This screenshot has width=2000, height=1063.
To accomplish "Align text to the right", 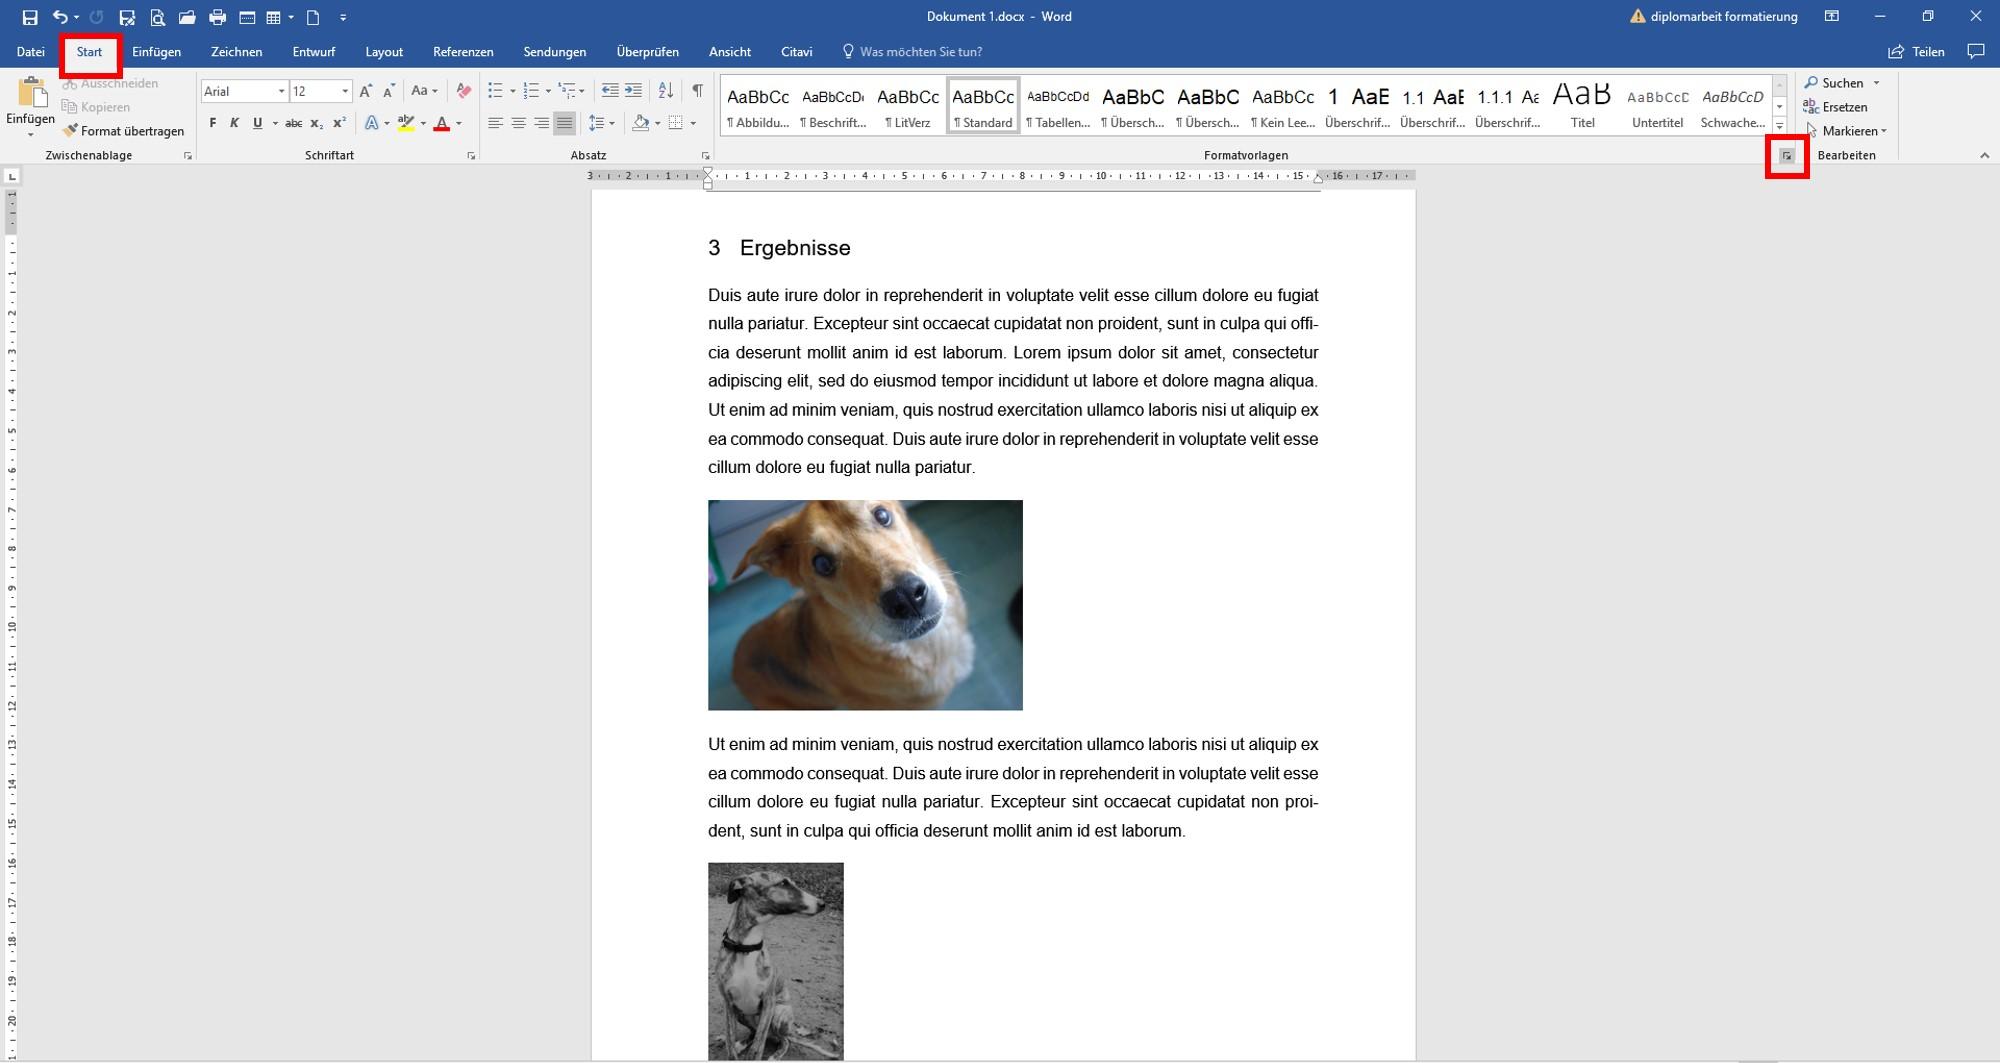I will point(541,123).
